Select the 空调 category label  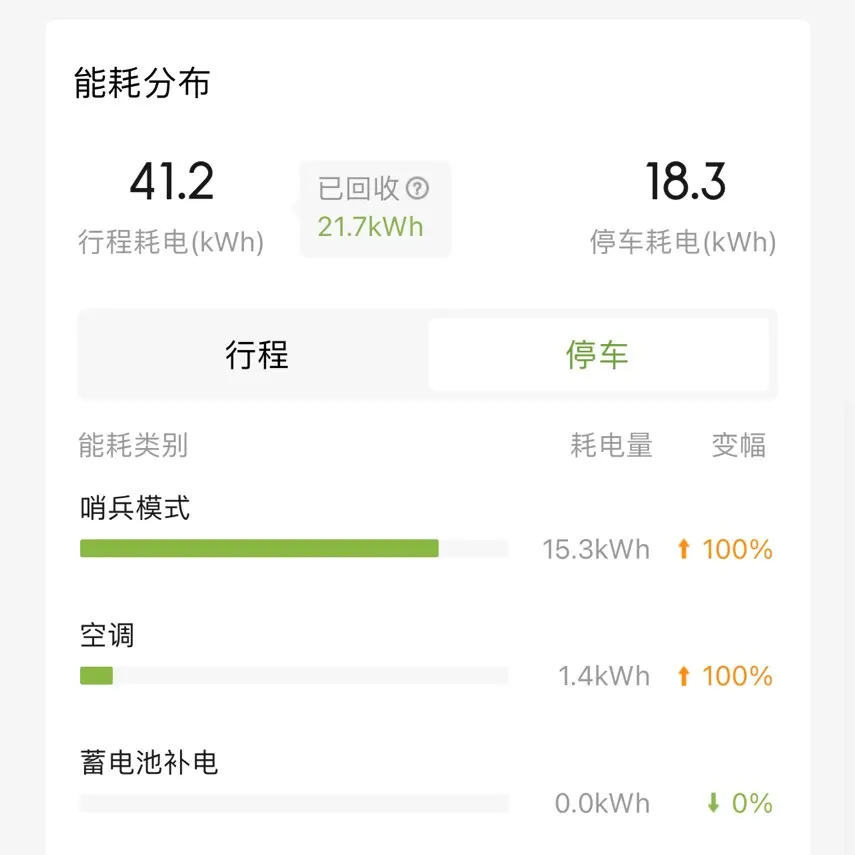(107, 635)
